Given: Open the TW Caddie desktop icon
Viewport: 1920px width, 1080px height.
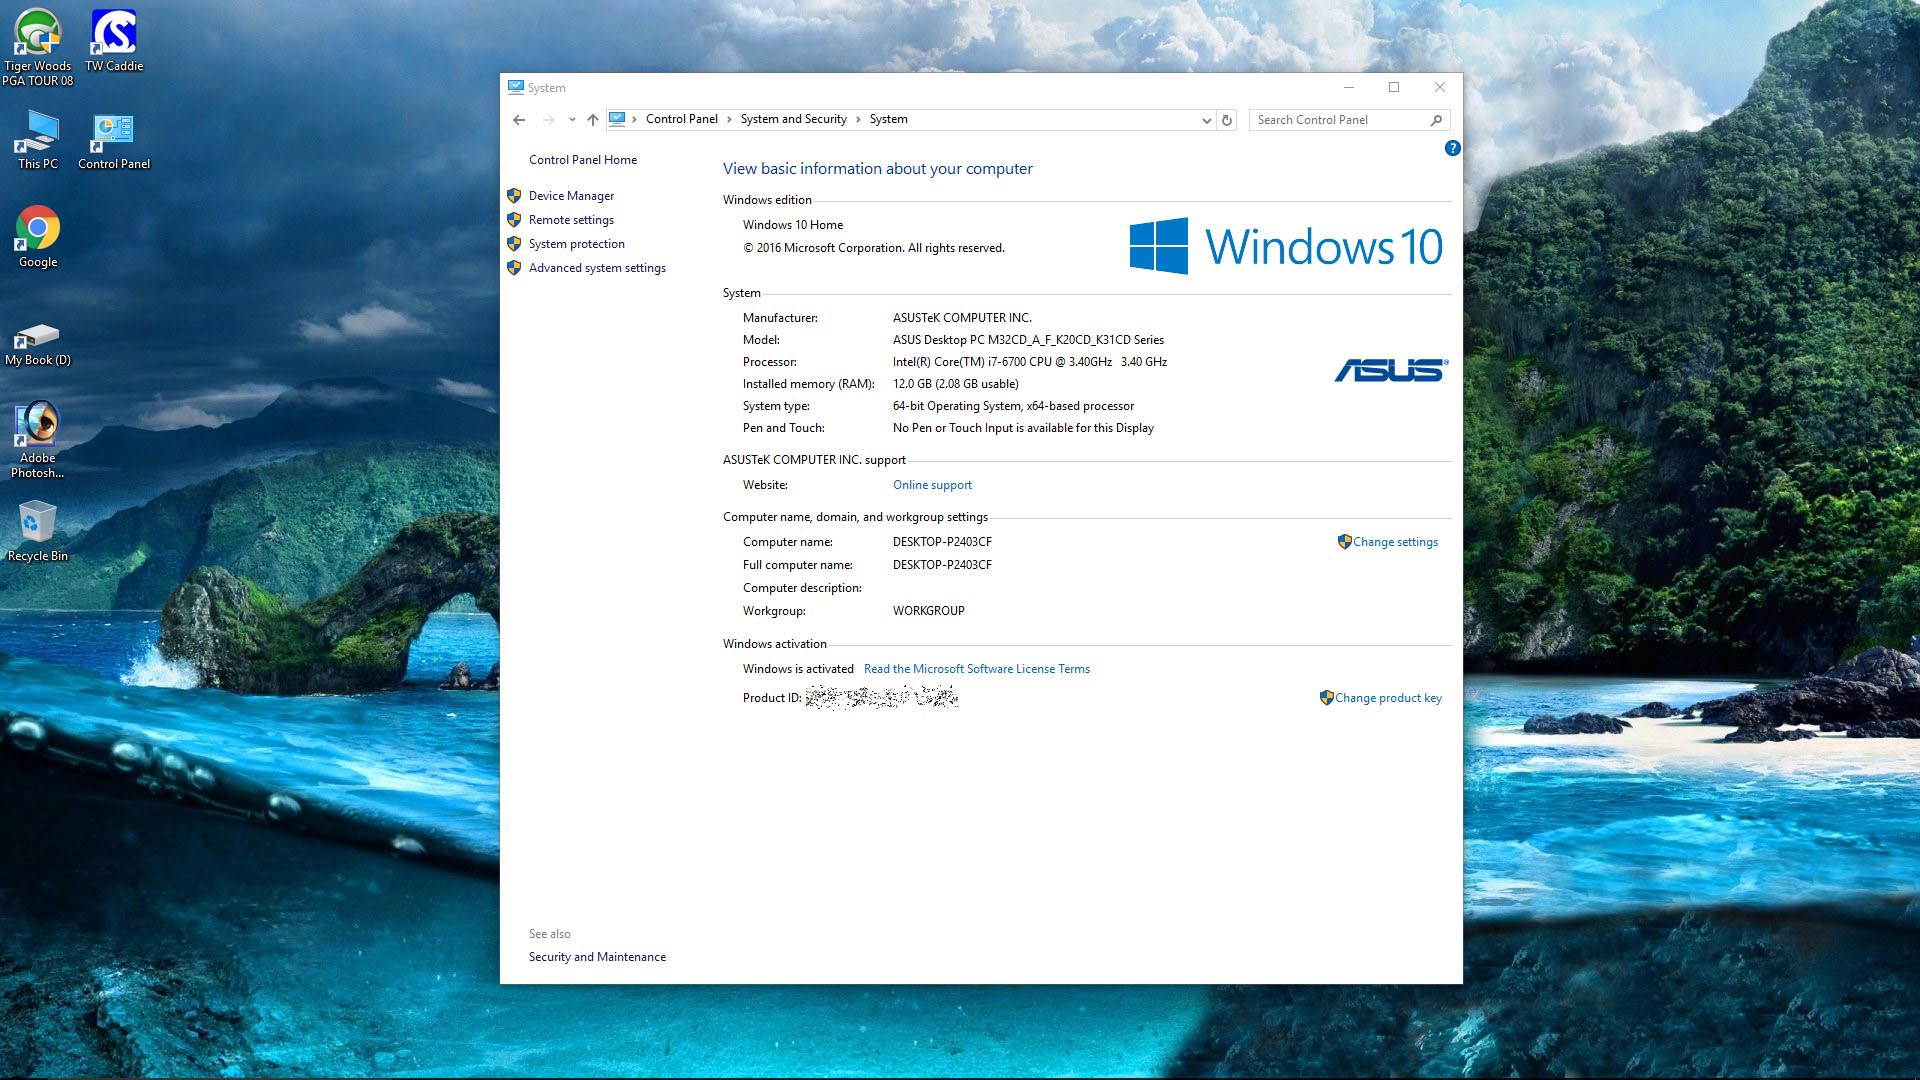Looking at the screenshot, I should click(114, 40).
